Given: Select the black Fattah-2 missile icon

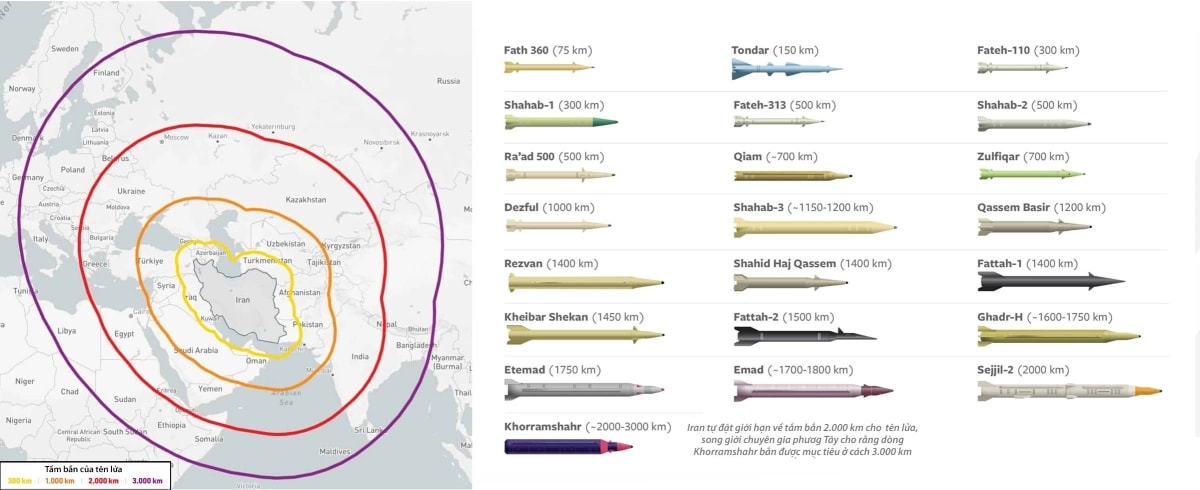Looking at the screenshot, I should click(804, 335).
